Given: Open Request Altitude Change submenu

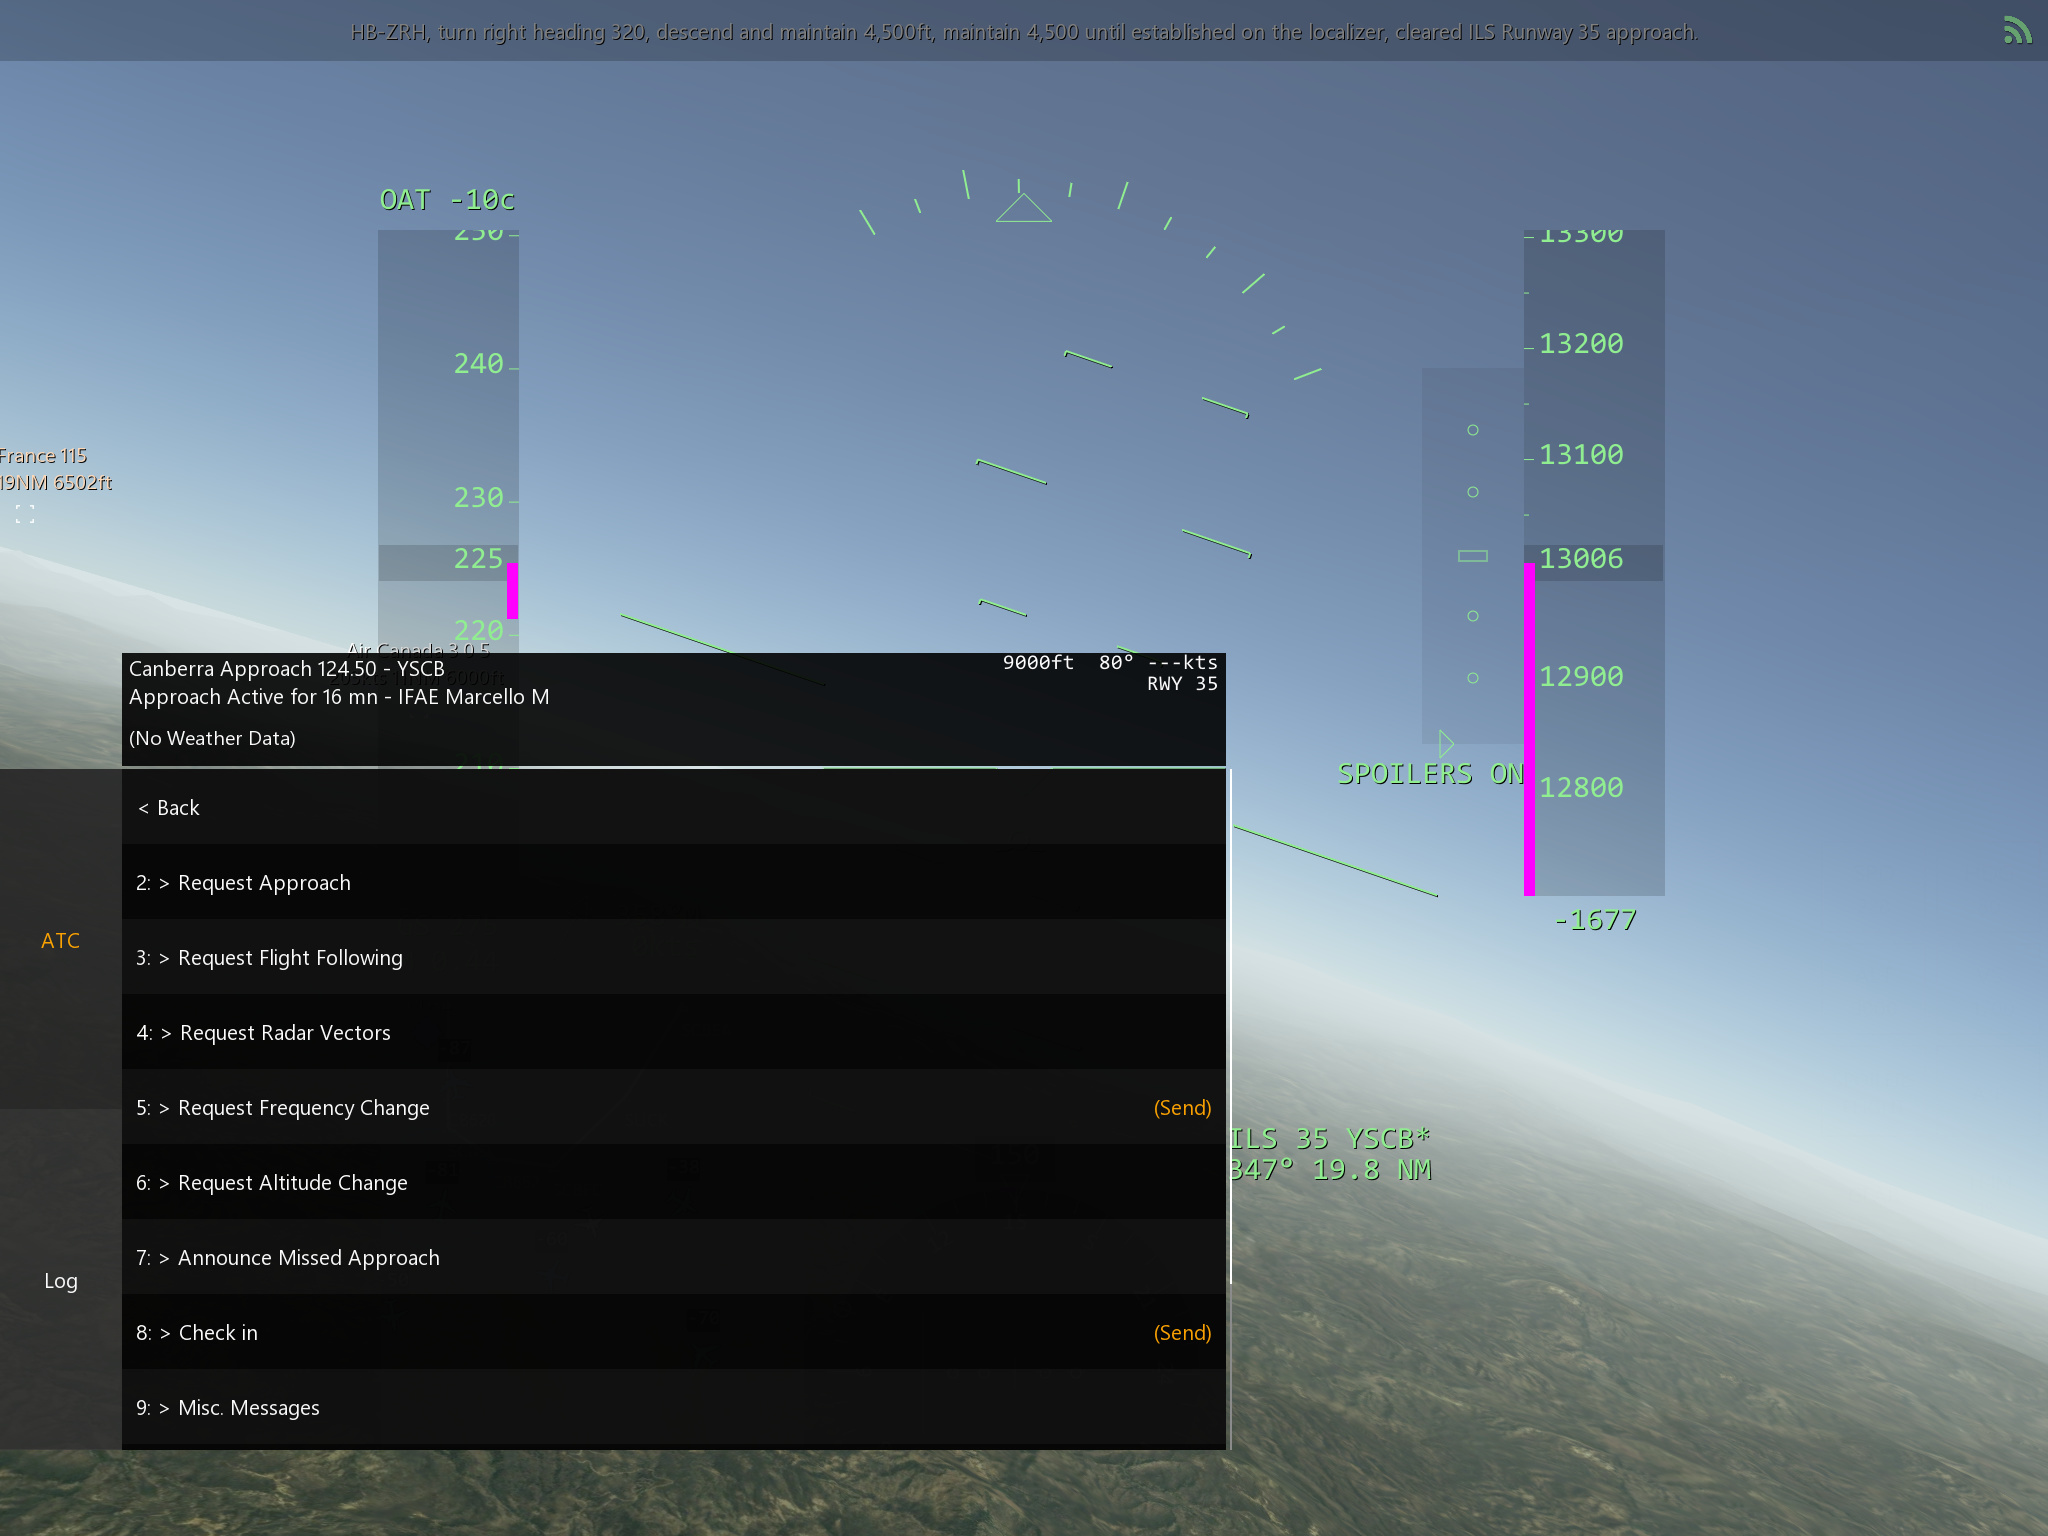Looking at the screenshot, I should tap(292, 1183).
